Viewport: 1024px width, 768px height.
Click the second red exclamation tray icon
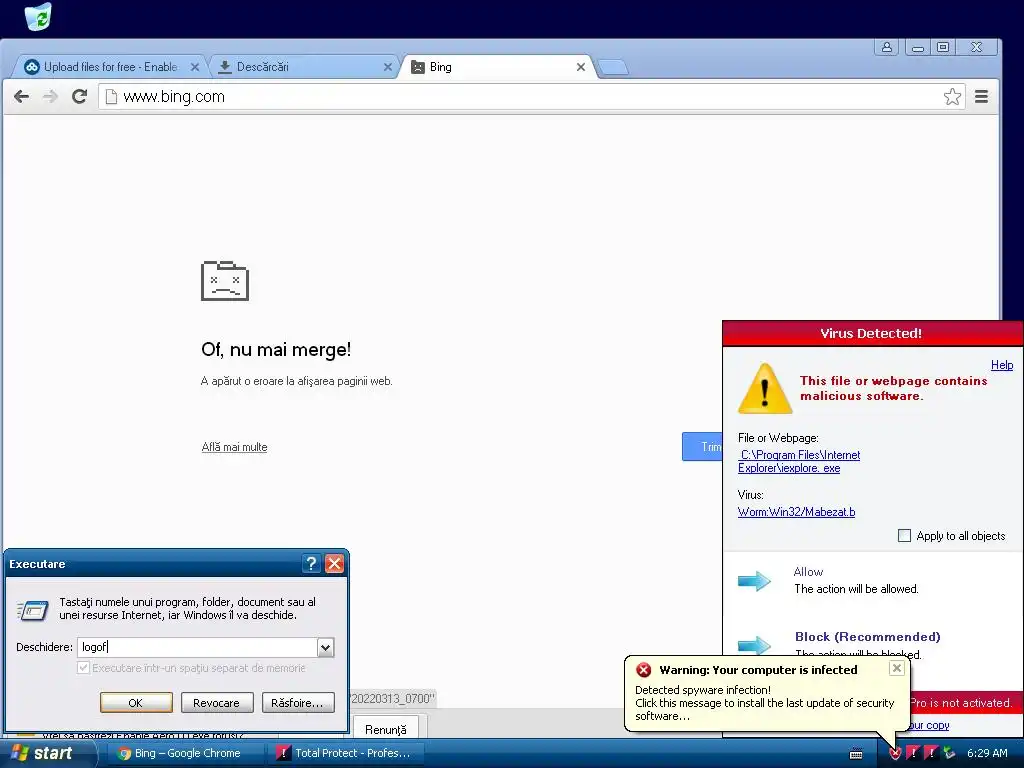[x=931, y=754]
